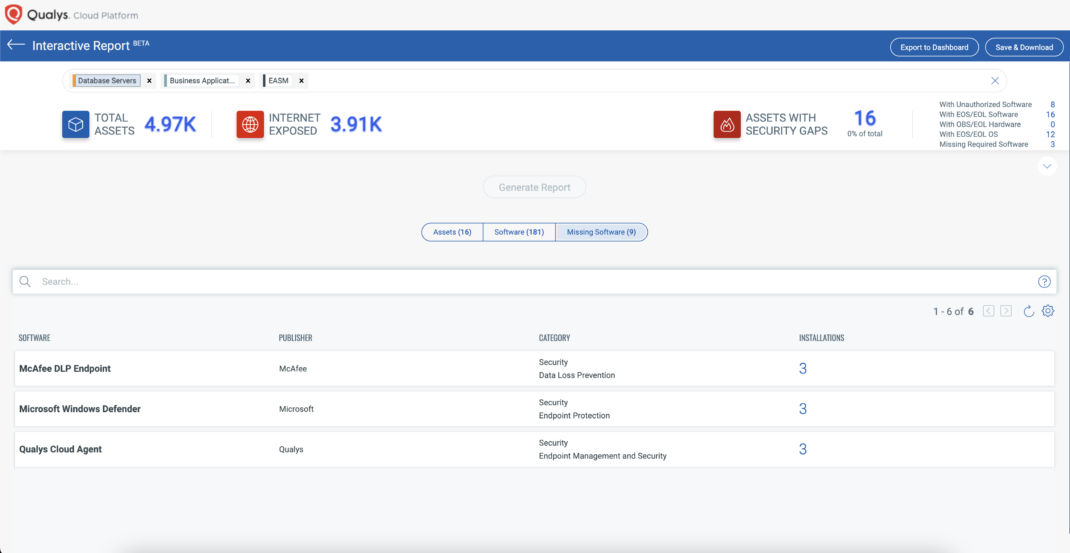Sort by PUBLISHER column header
The image size is (1070, 553).
click(295, 338)
